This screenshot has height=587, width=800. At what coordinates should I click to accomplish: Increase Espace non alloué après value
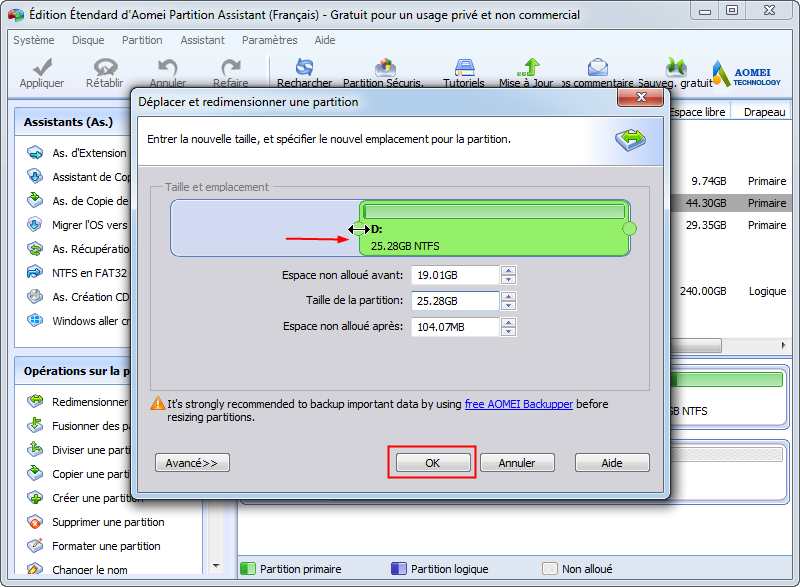508,322
